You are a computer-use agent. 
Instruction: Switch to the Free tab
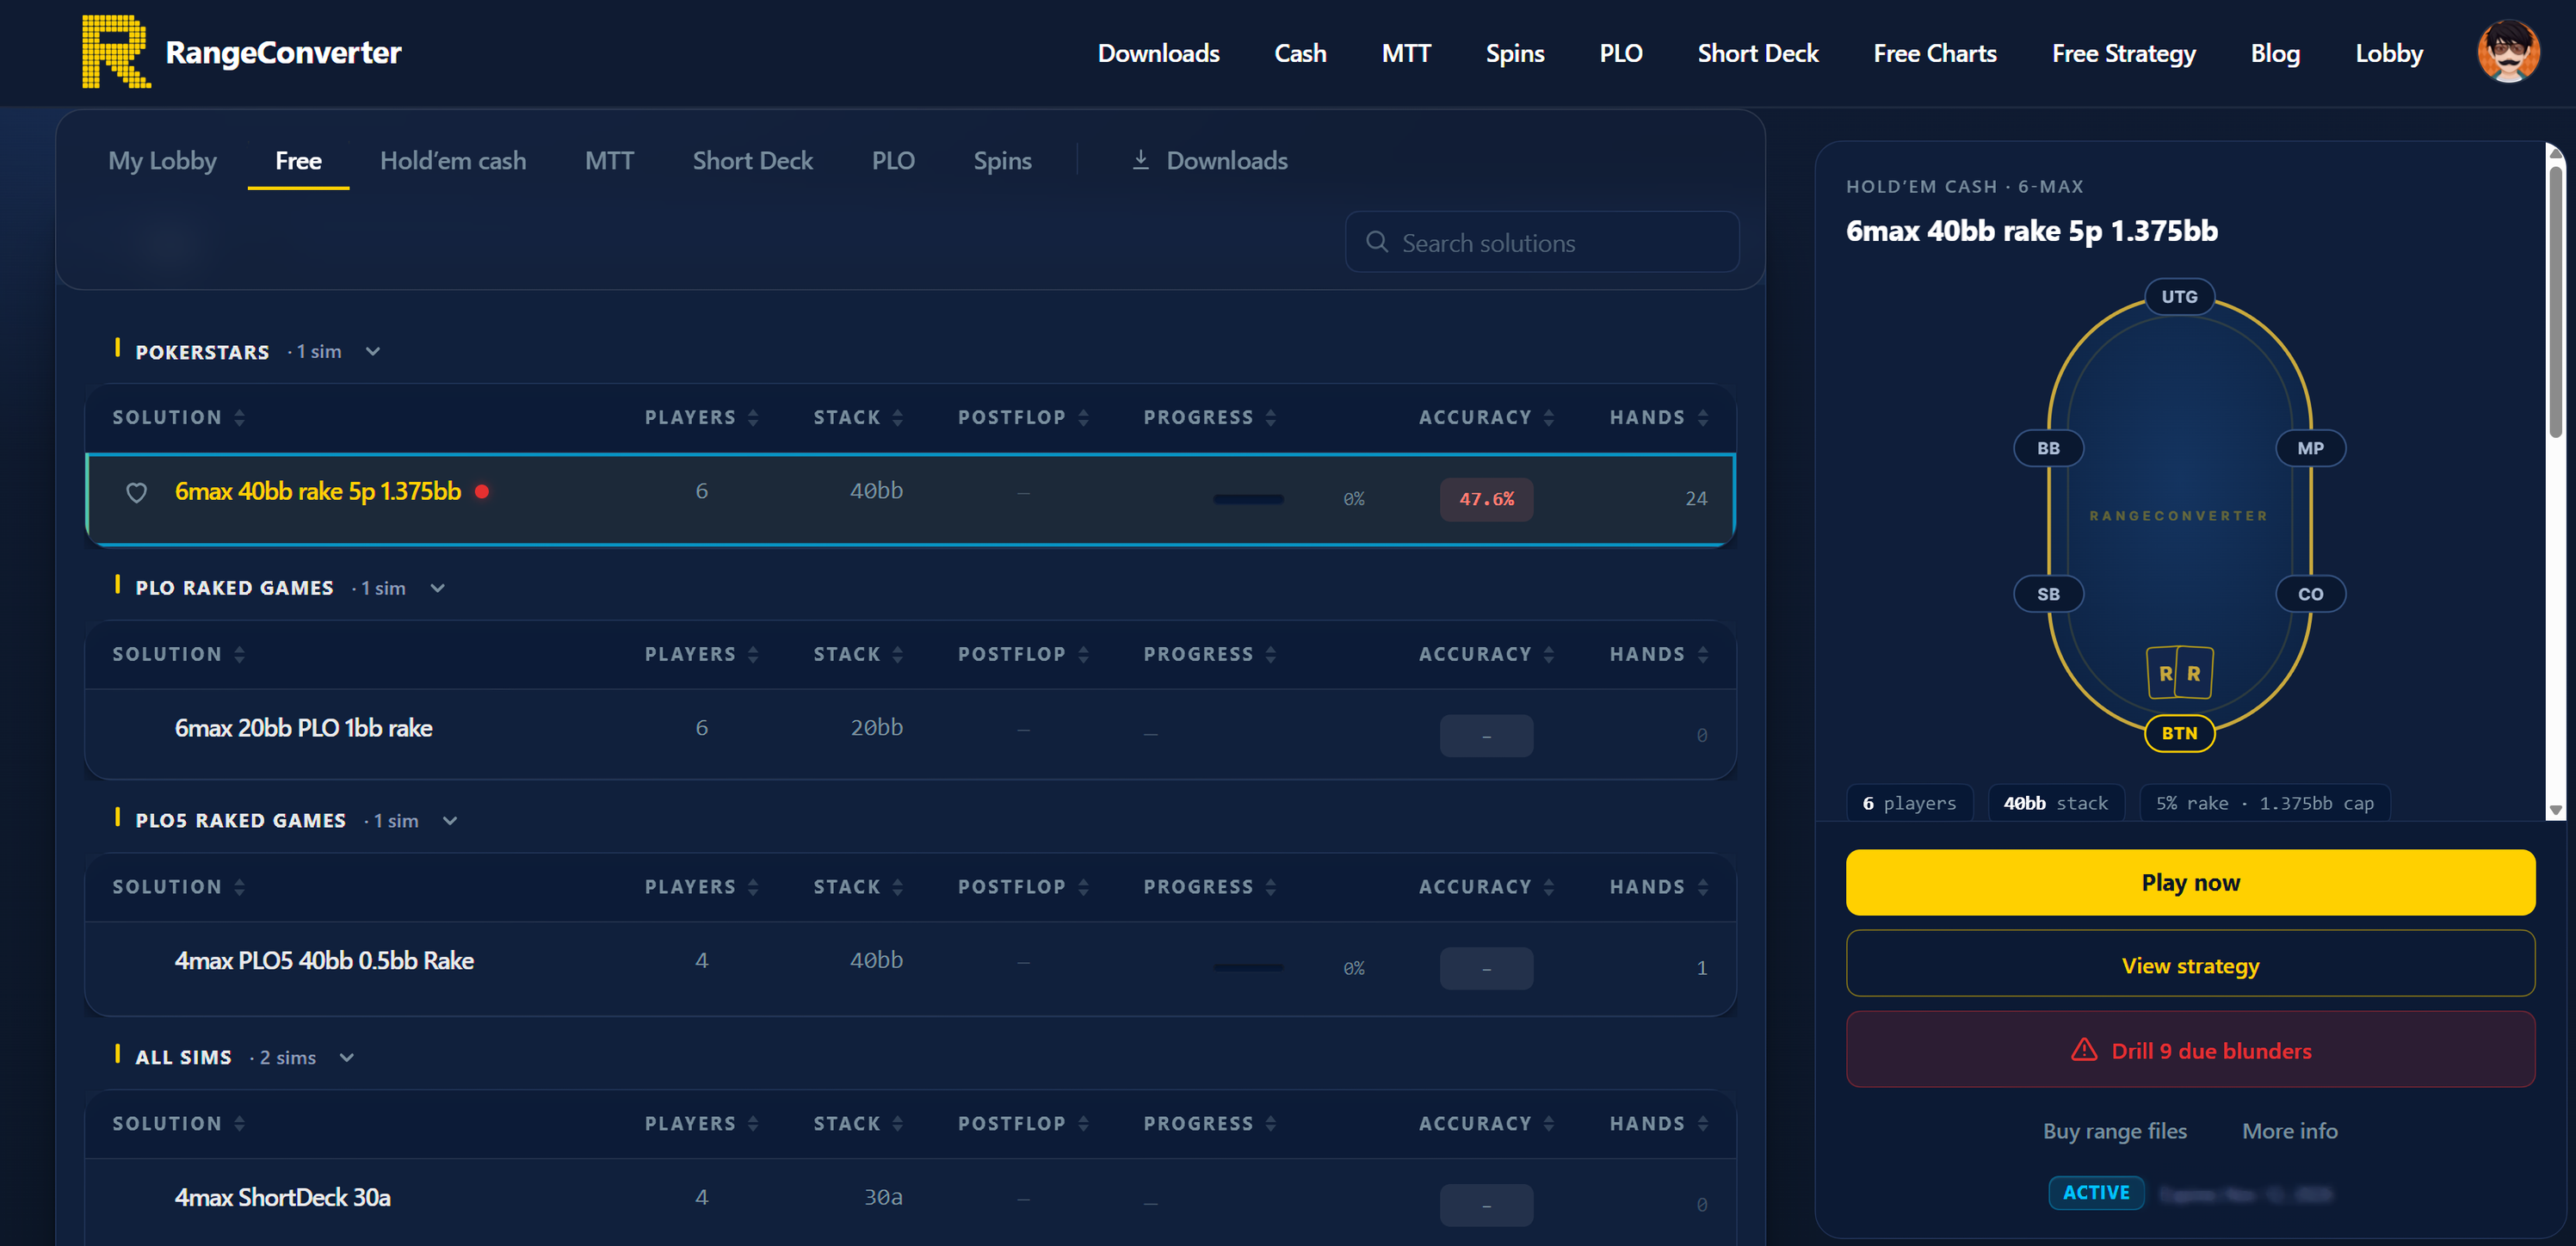298,160
